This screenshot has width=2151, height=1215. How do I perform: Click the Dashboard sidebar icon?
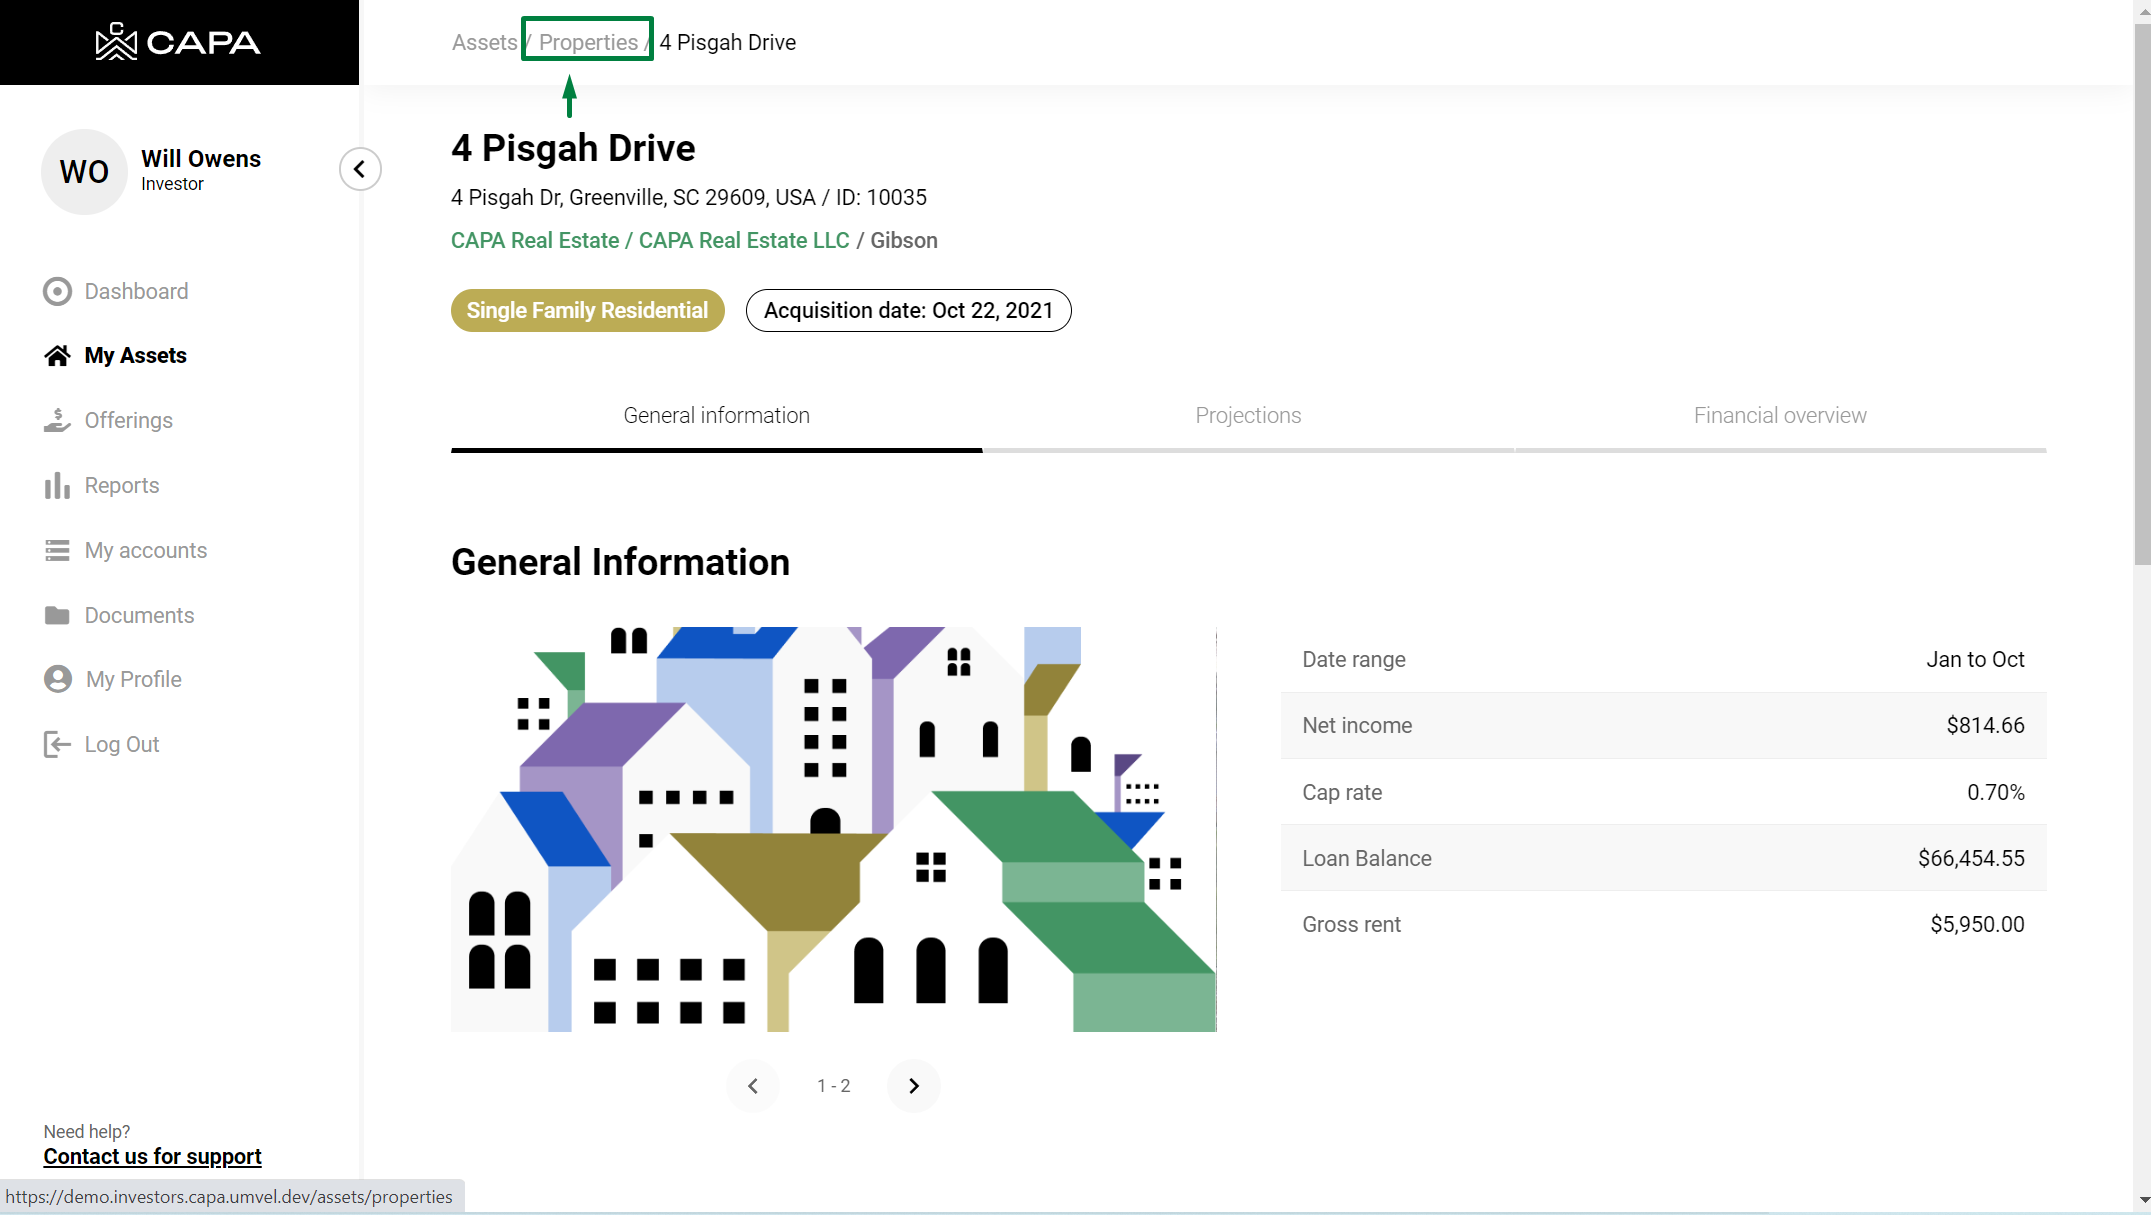tap(57, 291)
